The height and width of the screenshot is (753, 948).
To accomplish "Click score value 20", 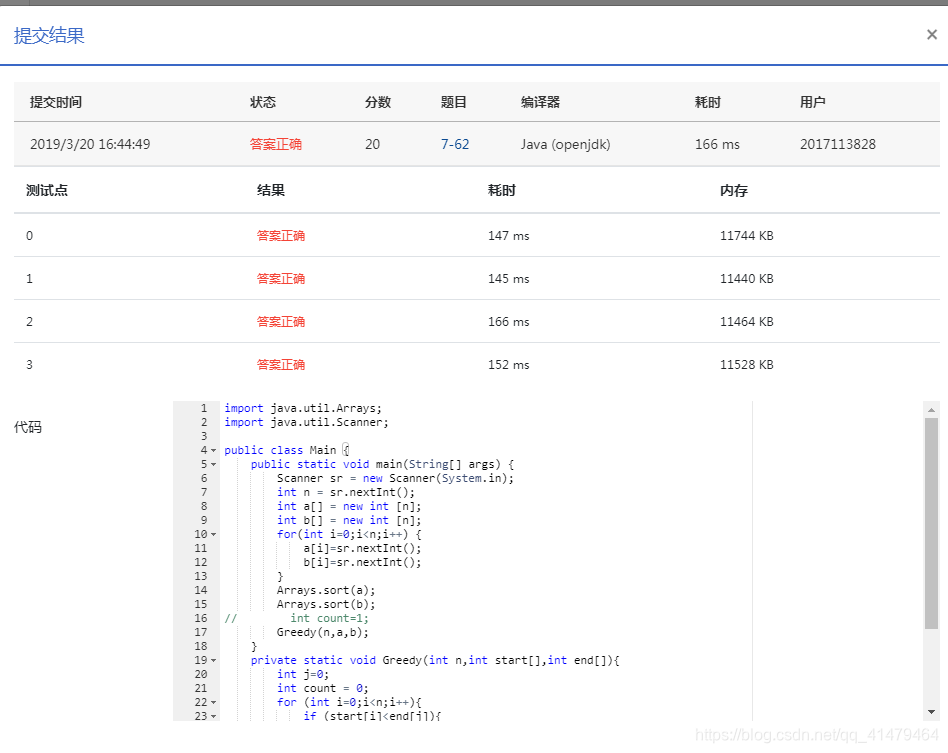I will [x=372, y=144].
